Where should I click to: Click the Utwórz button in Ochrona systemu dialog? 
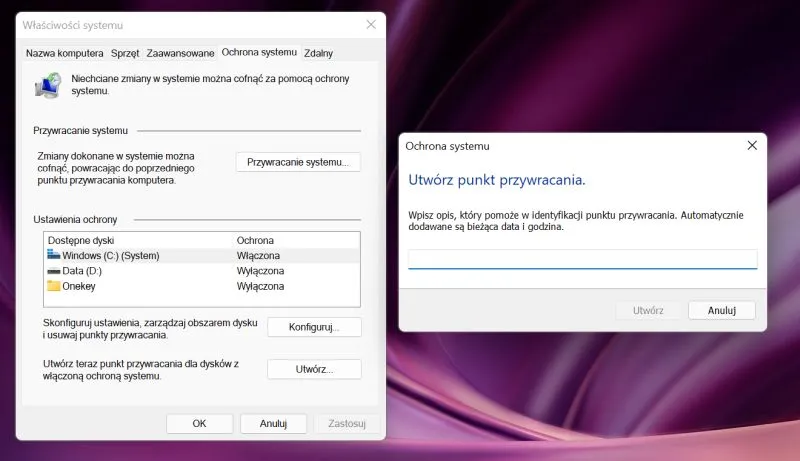click(x=648, y=310)
